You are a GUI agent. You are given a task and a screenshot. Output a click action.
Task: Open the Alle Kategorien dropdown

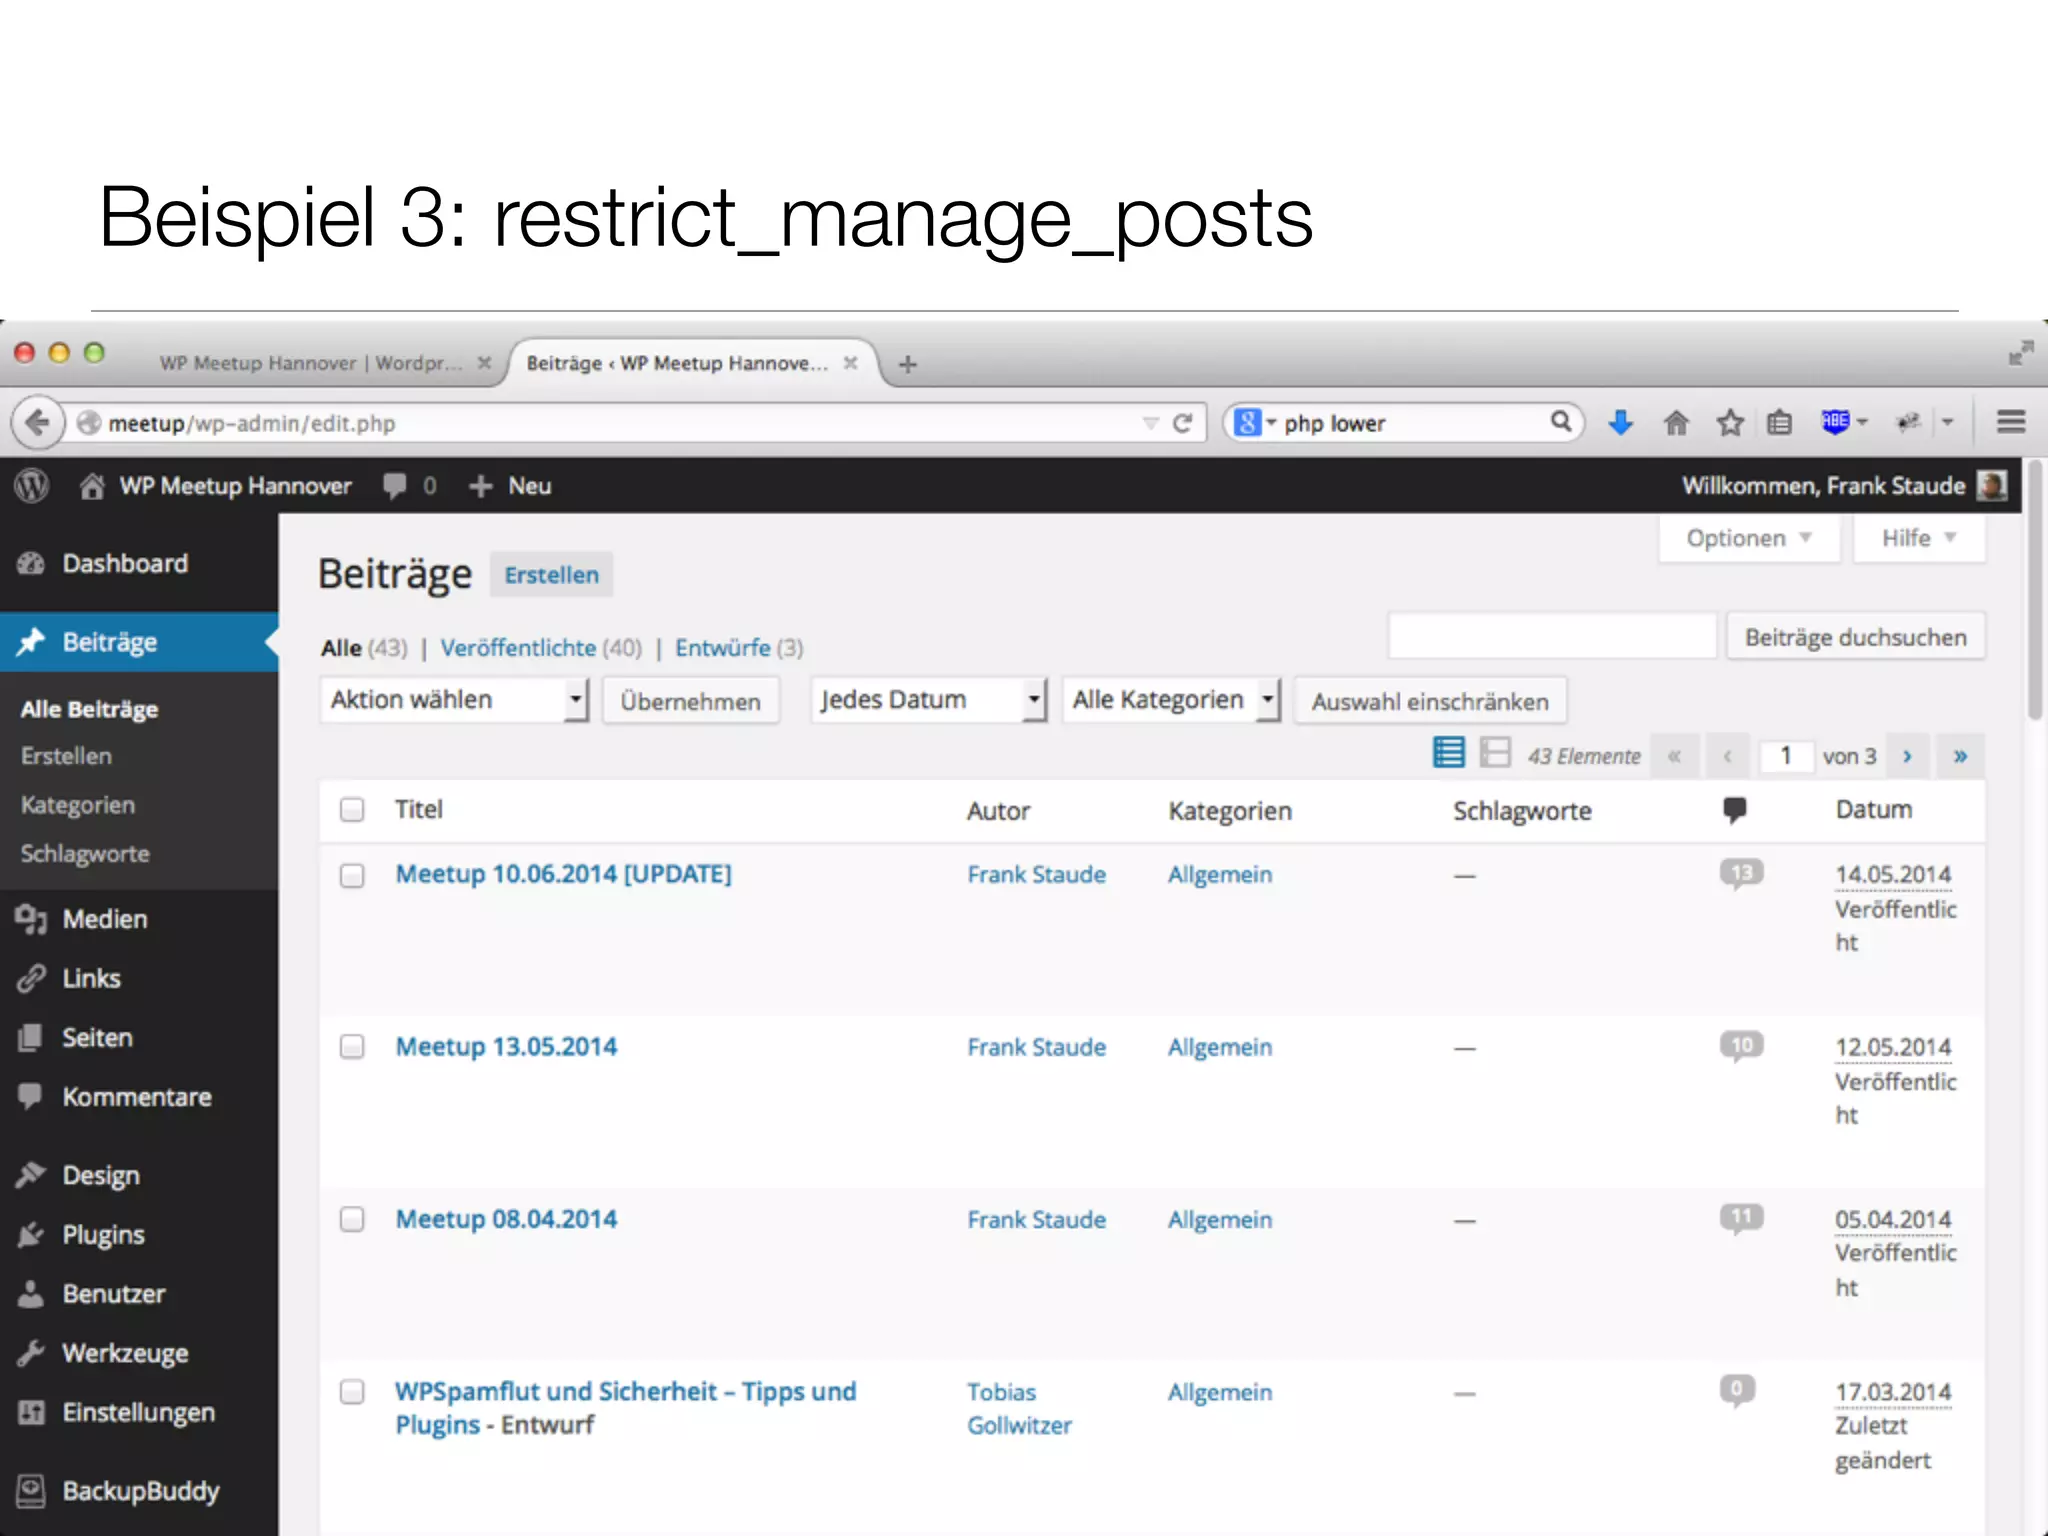[1172, 700]
